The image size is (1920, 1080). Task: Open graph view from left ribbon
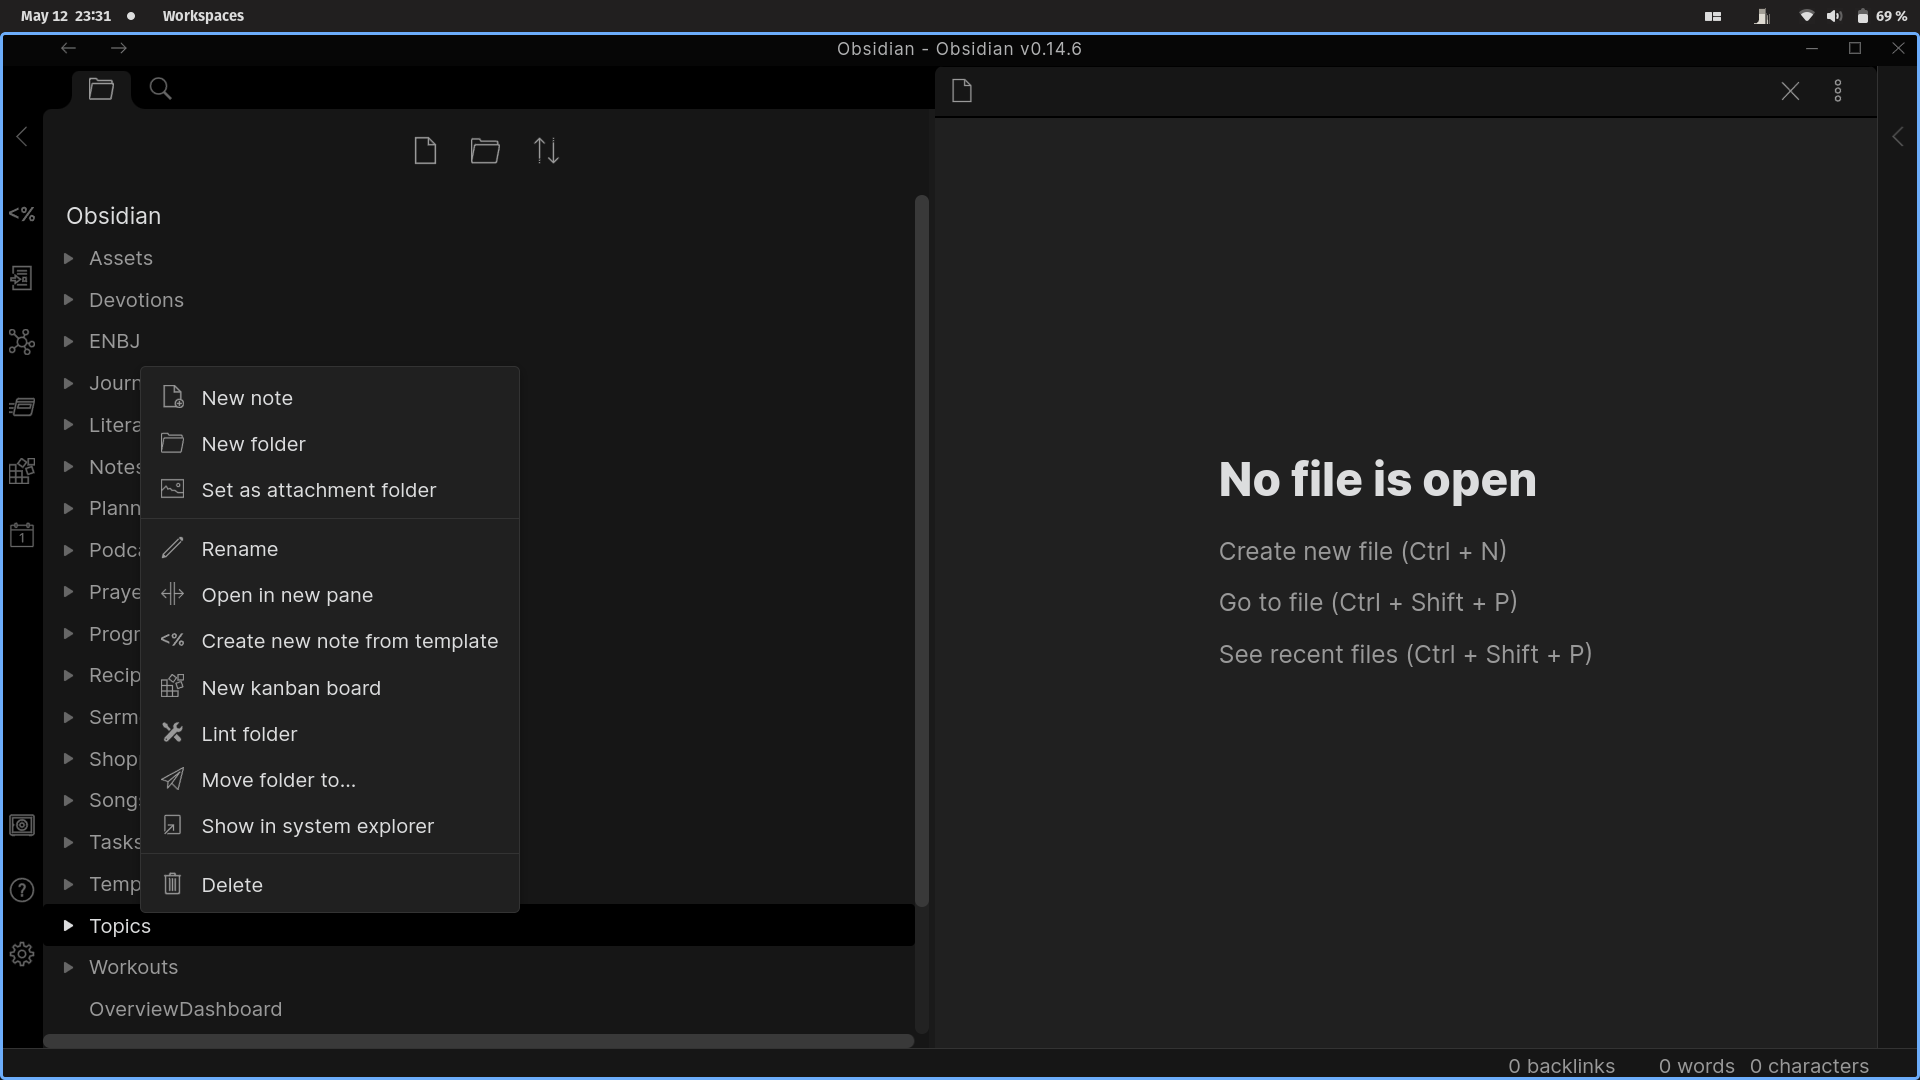[22, 342]
